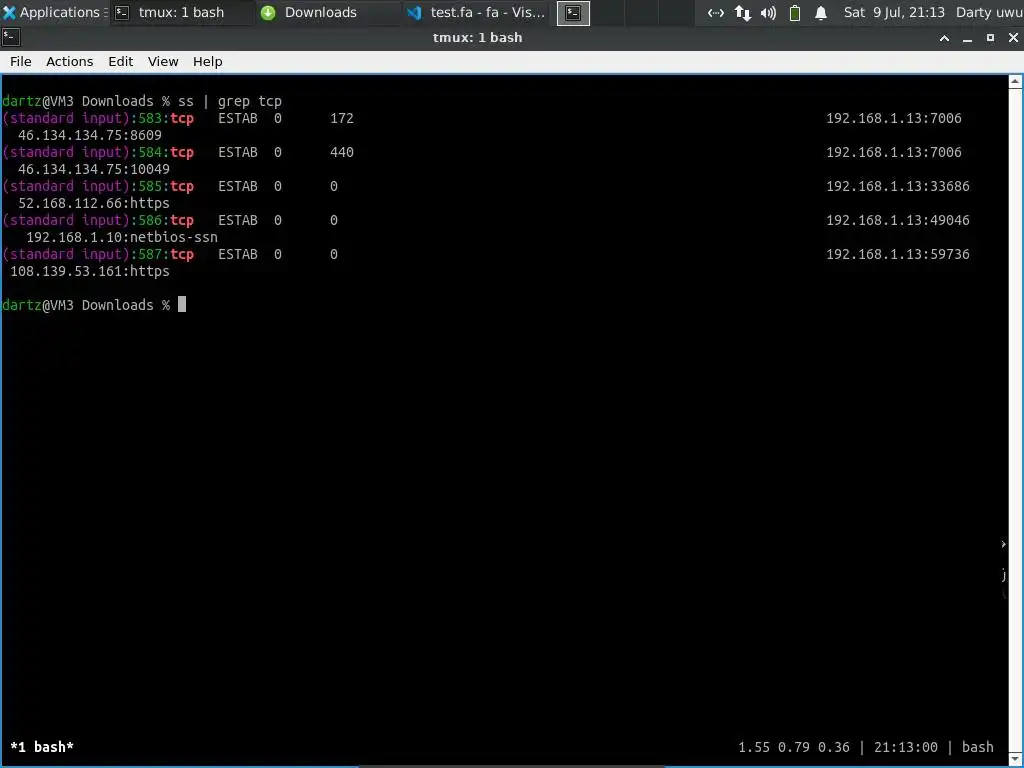1024x768 pixels.
Task: Click the 192.168.1.13:33686 local address
Action: [898, 186]
